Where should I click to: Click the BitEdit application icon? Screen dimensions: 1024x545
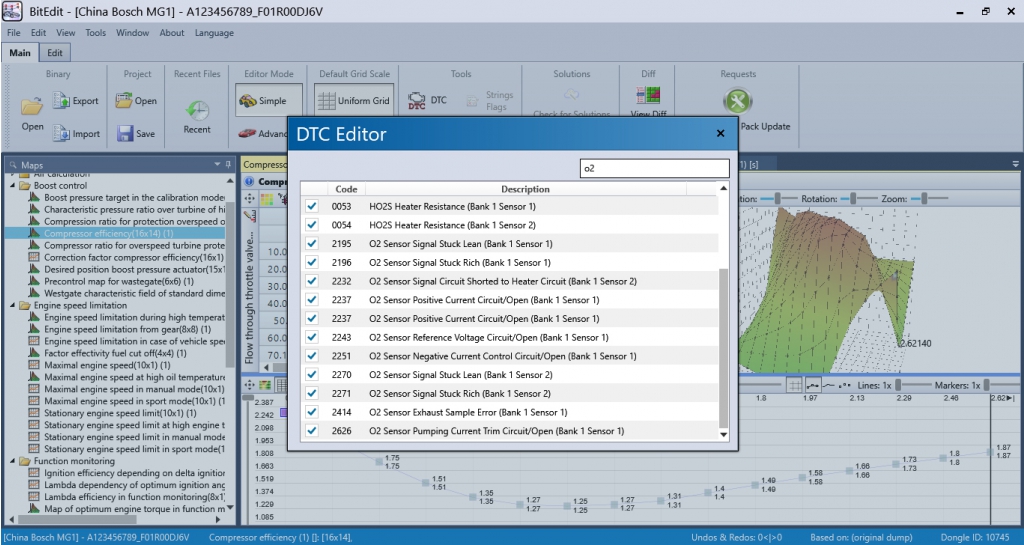click(x=12, y=11)
